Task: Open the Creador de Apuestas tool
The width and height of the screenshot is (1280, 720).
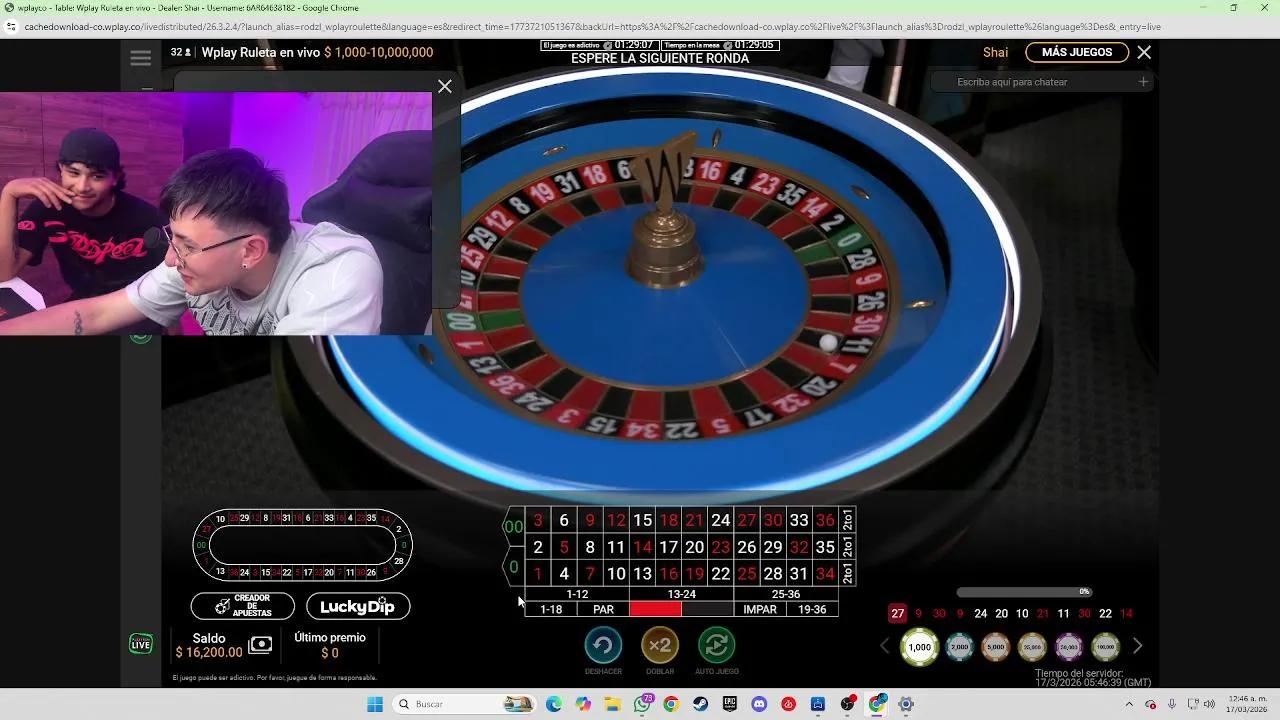Action: click(x=241, y=606)
